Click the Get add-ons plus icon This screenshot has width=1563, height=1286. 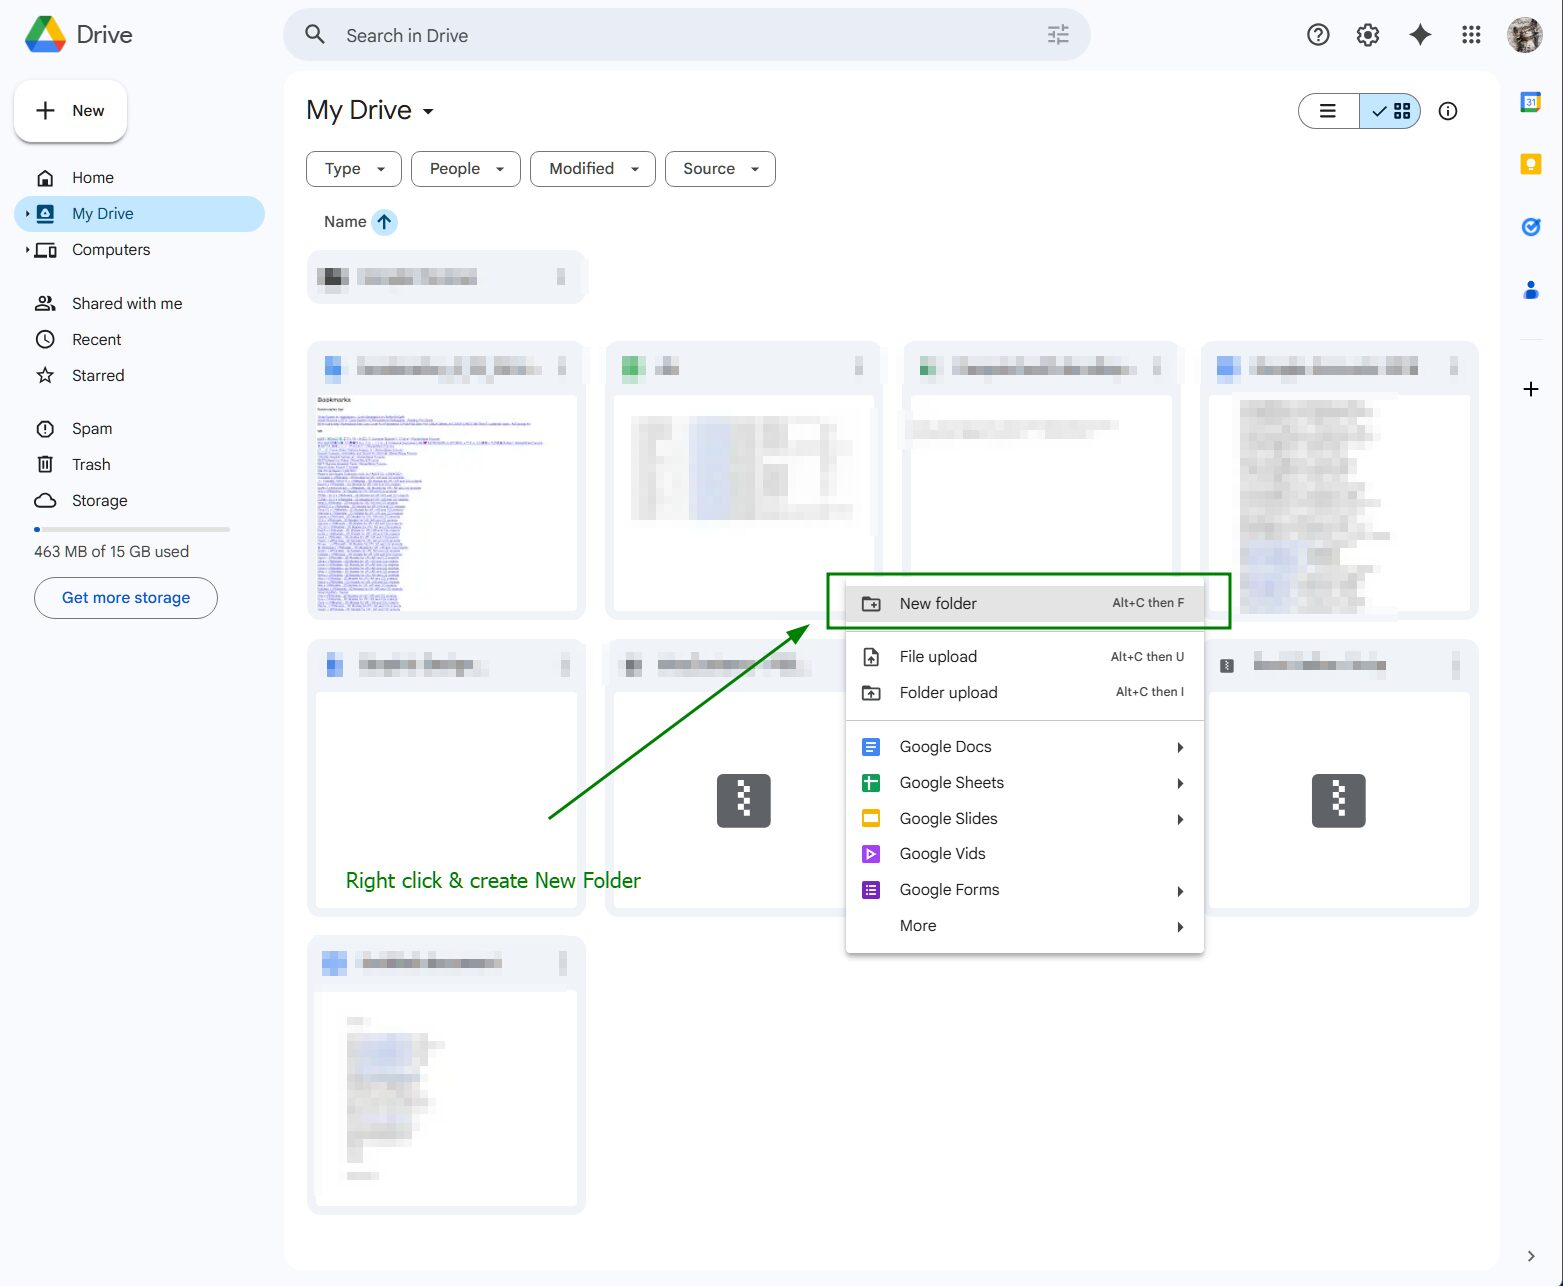coord(1531,389)
